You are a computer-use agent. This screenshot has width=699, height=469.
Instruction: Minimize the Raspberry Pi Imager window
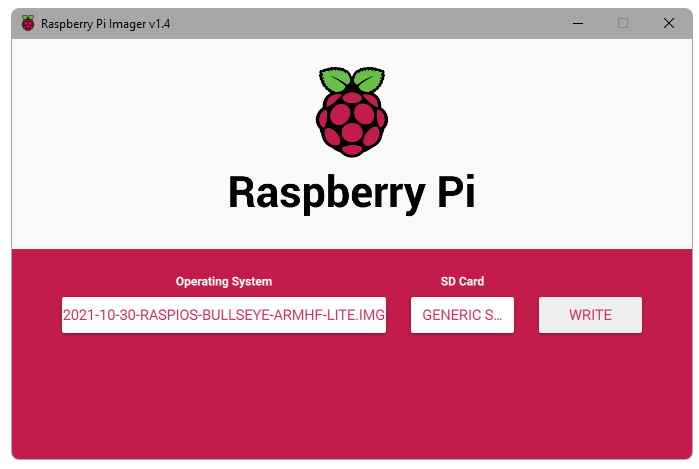(578, 23)
